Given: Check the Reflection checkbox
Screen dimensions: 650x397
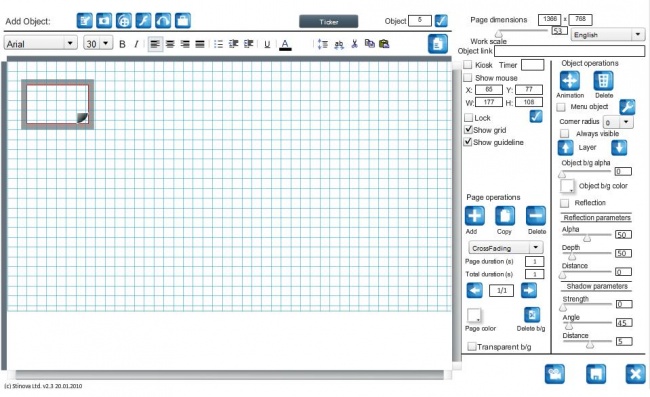Looking at the screenshot, I should coord(564,203).
